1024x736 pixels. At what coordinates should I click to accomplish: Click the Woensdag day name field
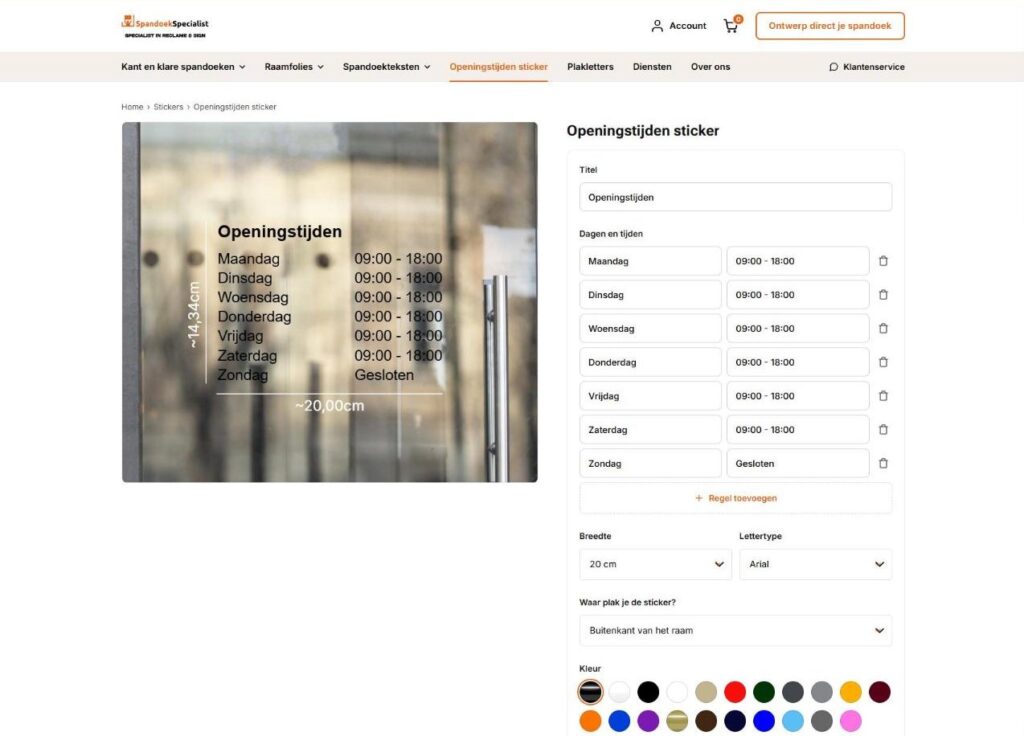[x=650, y=328]
